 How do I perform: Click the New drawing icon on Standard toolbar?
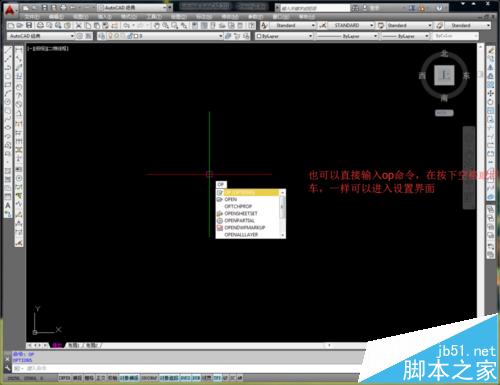click(x=11, y=25)
